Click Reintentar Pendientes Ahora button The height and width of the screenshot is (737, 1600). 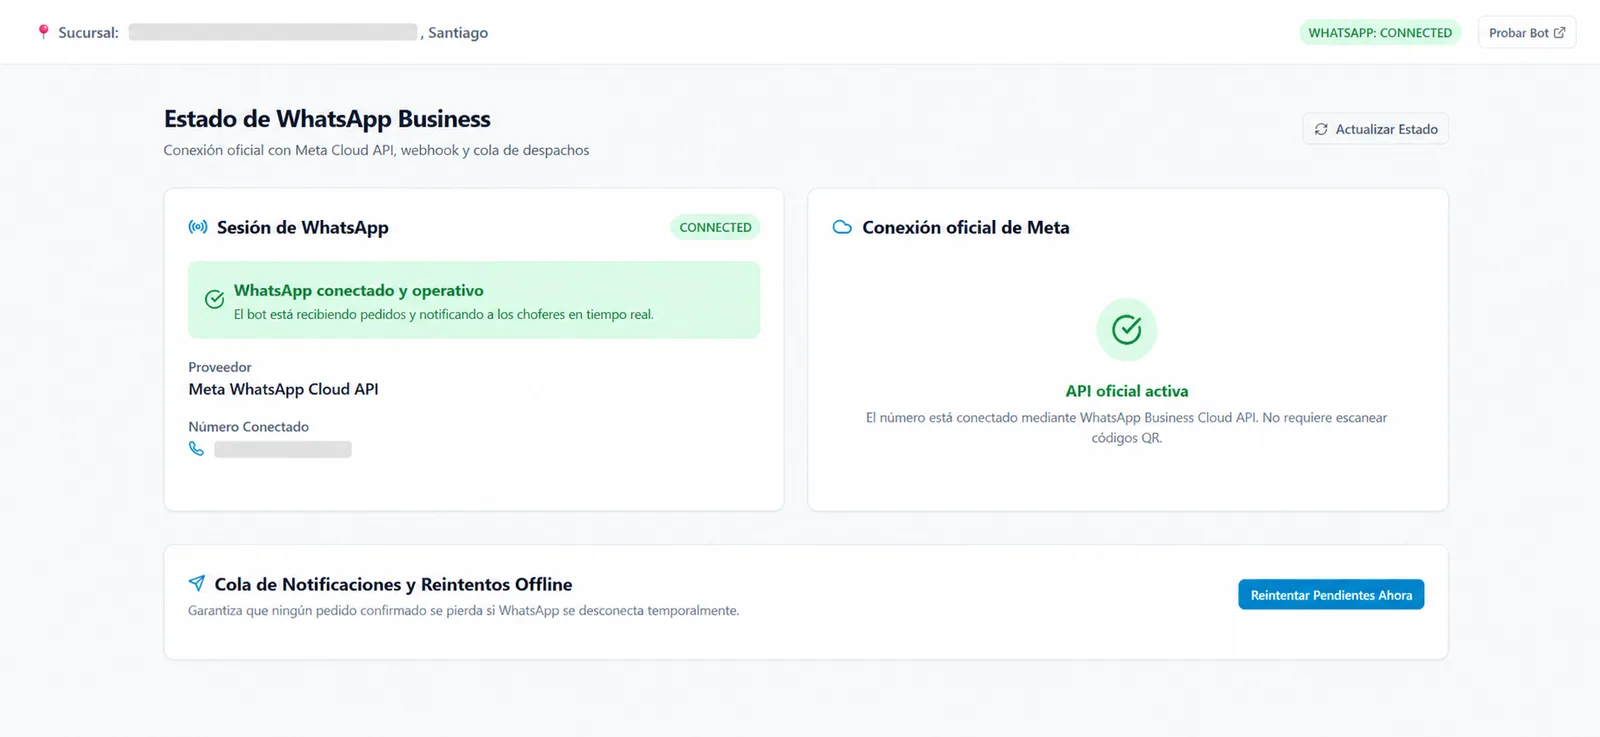[x=1331, y=594]
